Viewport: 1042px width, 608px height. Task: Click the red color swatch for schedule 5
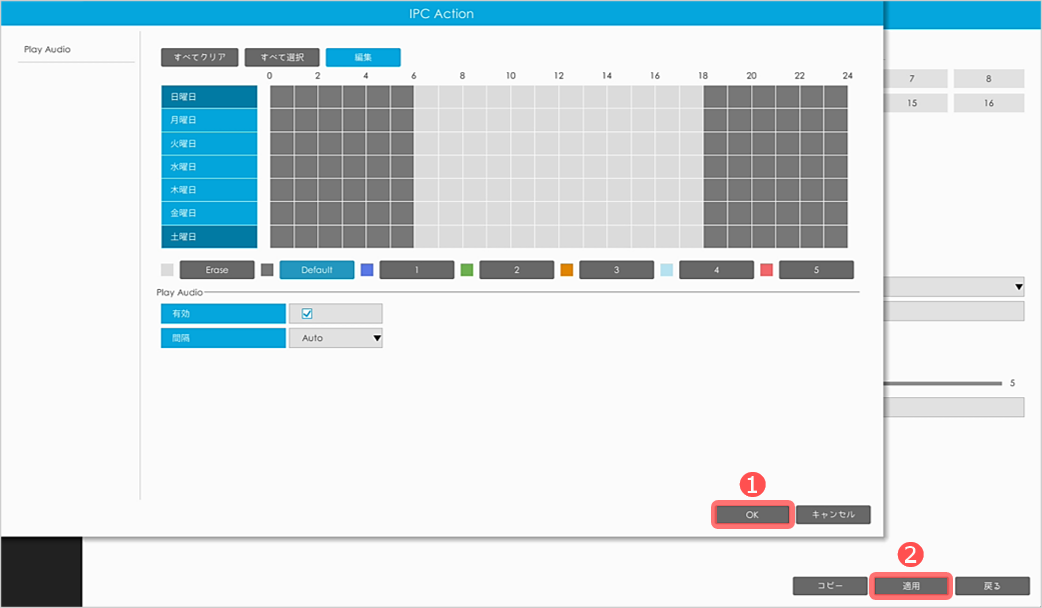click(767, 270)
